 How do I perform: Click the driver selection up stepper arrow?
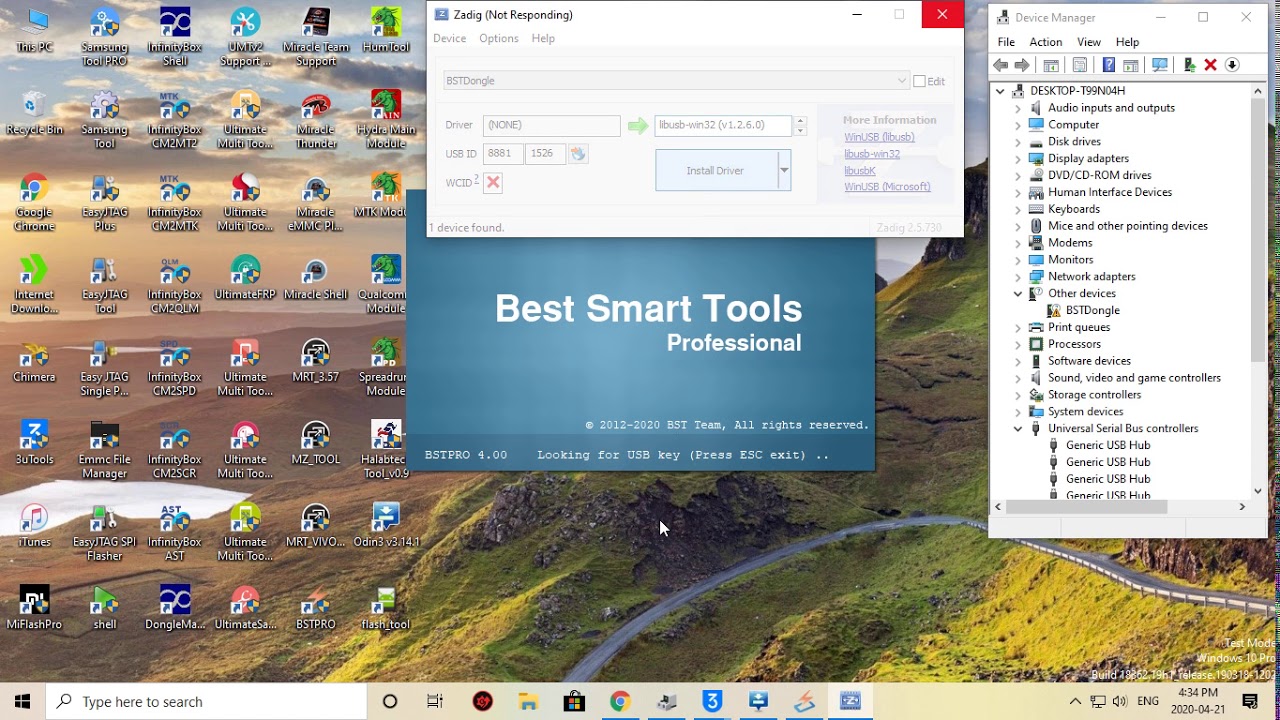[x=800, y=120]
